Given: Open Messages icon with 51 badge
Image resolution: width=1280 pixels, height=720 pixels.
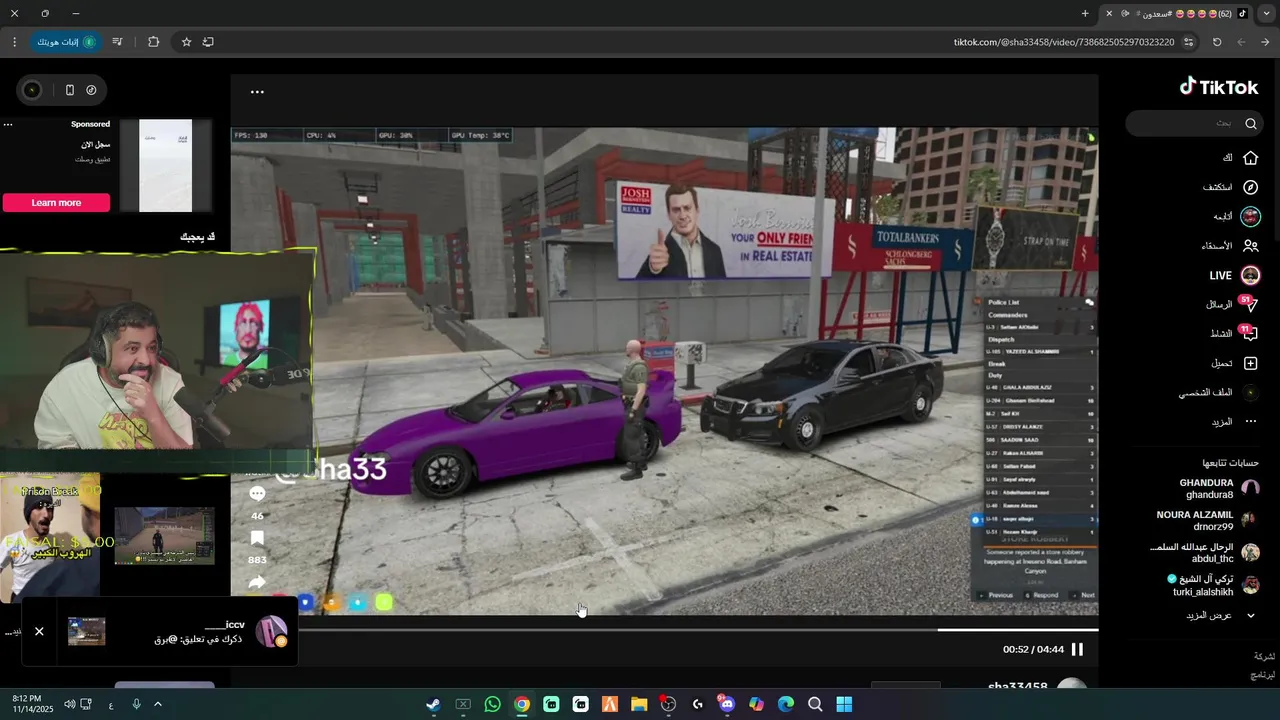Looking at the screenshot, I should pos(1249,304).
